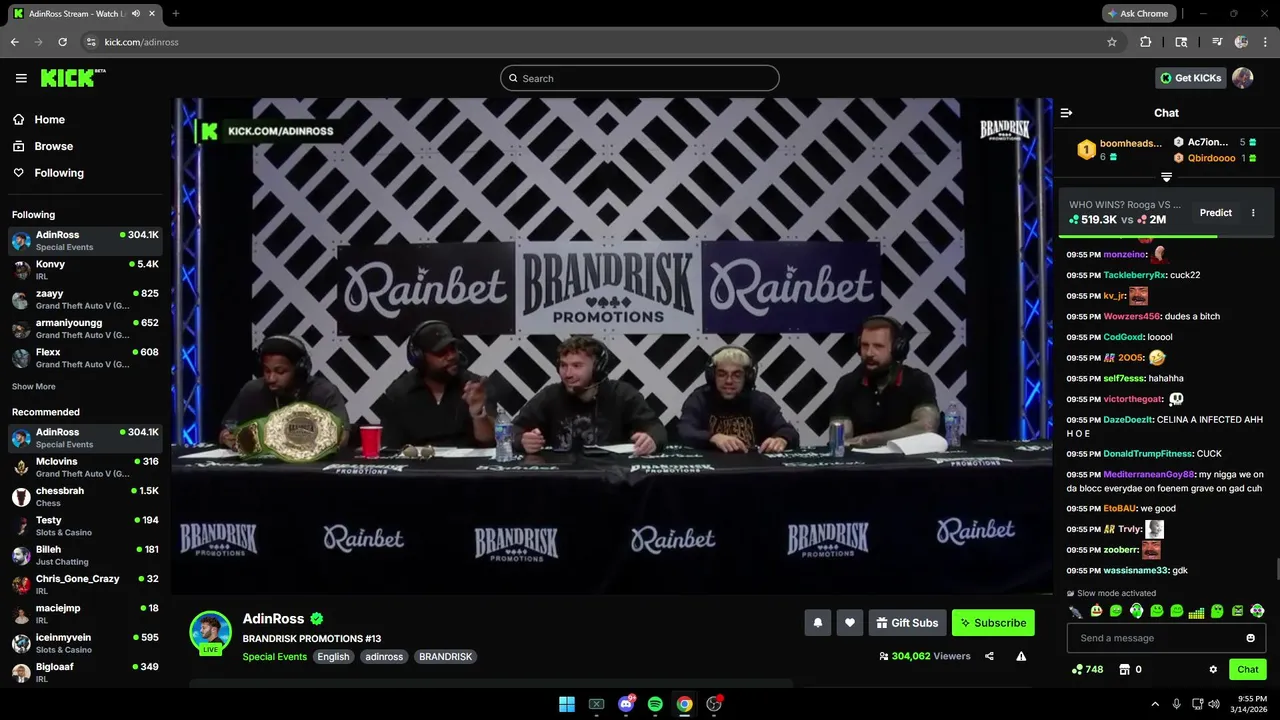Click username MediterraneanGoy88 in chat
Viewport: 1280px width, 720px height.
1149,475
